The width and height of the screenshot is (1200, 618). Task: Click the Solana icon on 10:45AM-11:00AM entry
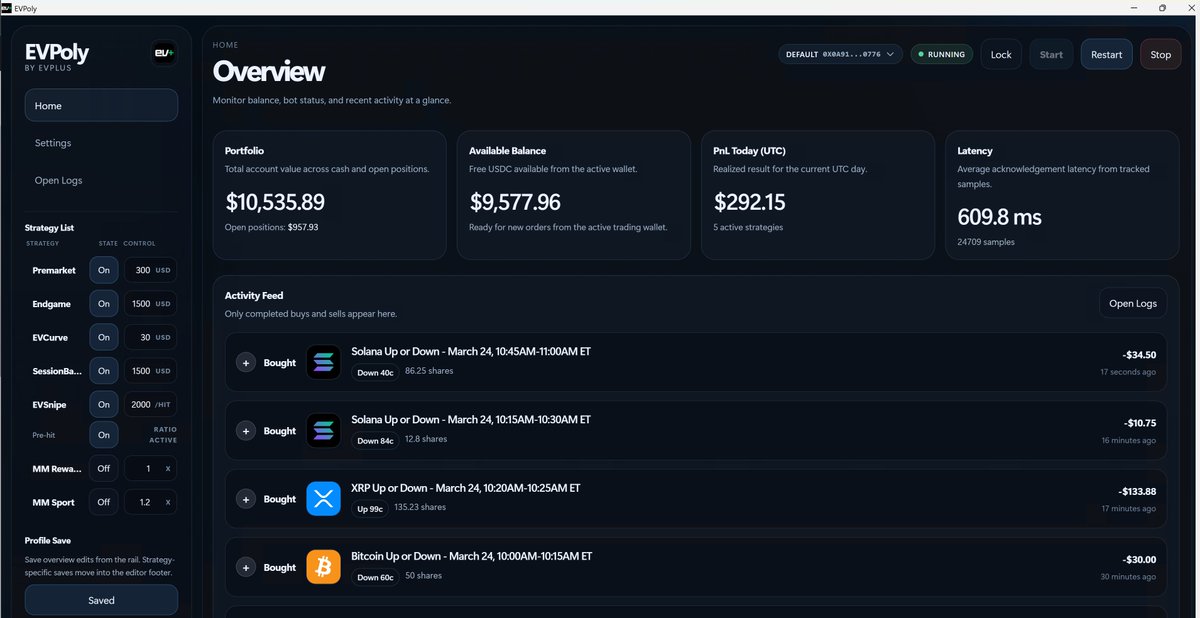pyautogui.click(x=324, y=363)
